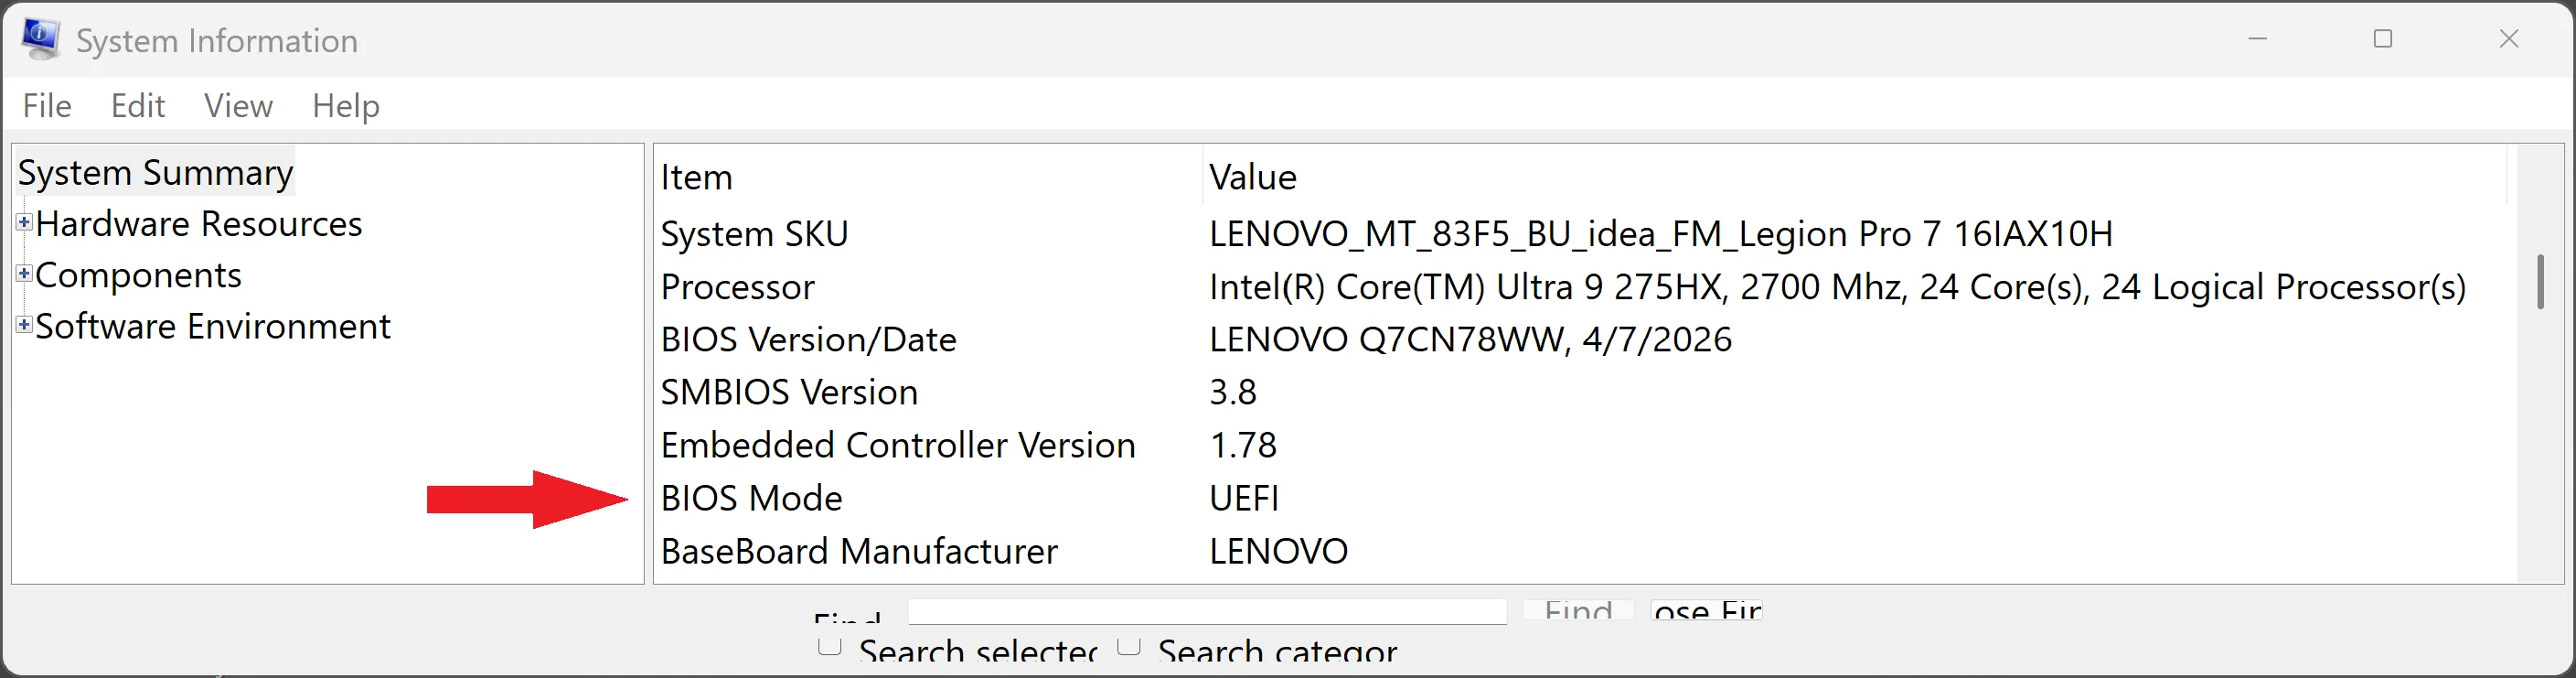This screenshot has width=2576, height=678.
Task: Click the vertical scrollbar thumb
Action: tap(2540, 282)
